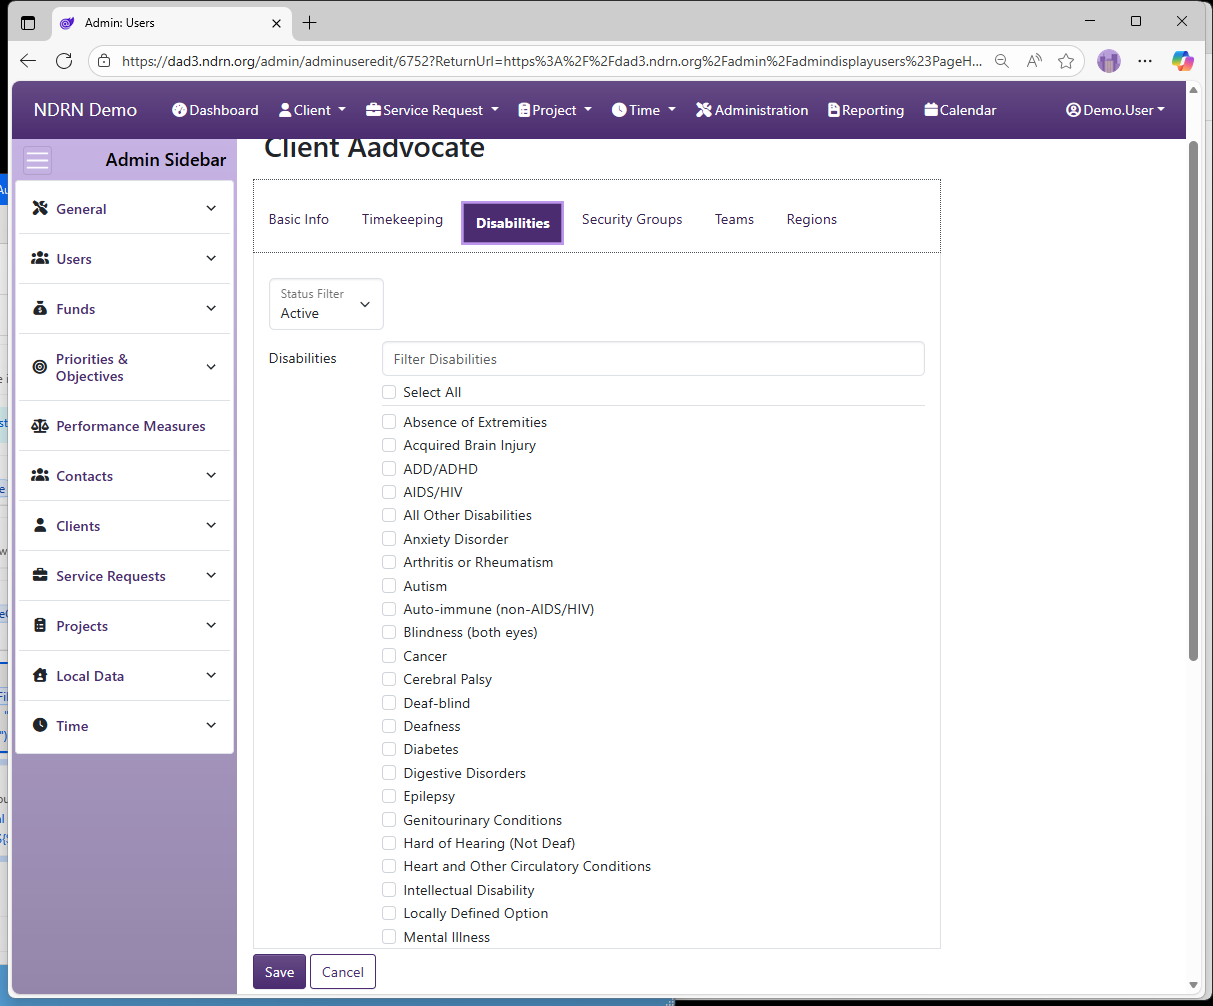Click the Service Requests briefcase icon in sidebar
1213x1006 pixels.
40,575
